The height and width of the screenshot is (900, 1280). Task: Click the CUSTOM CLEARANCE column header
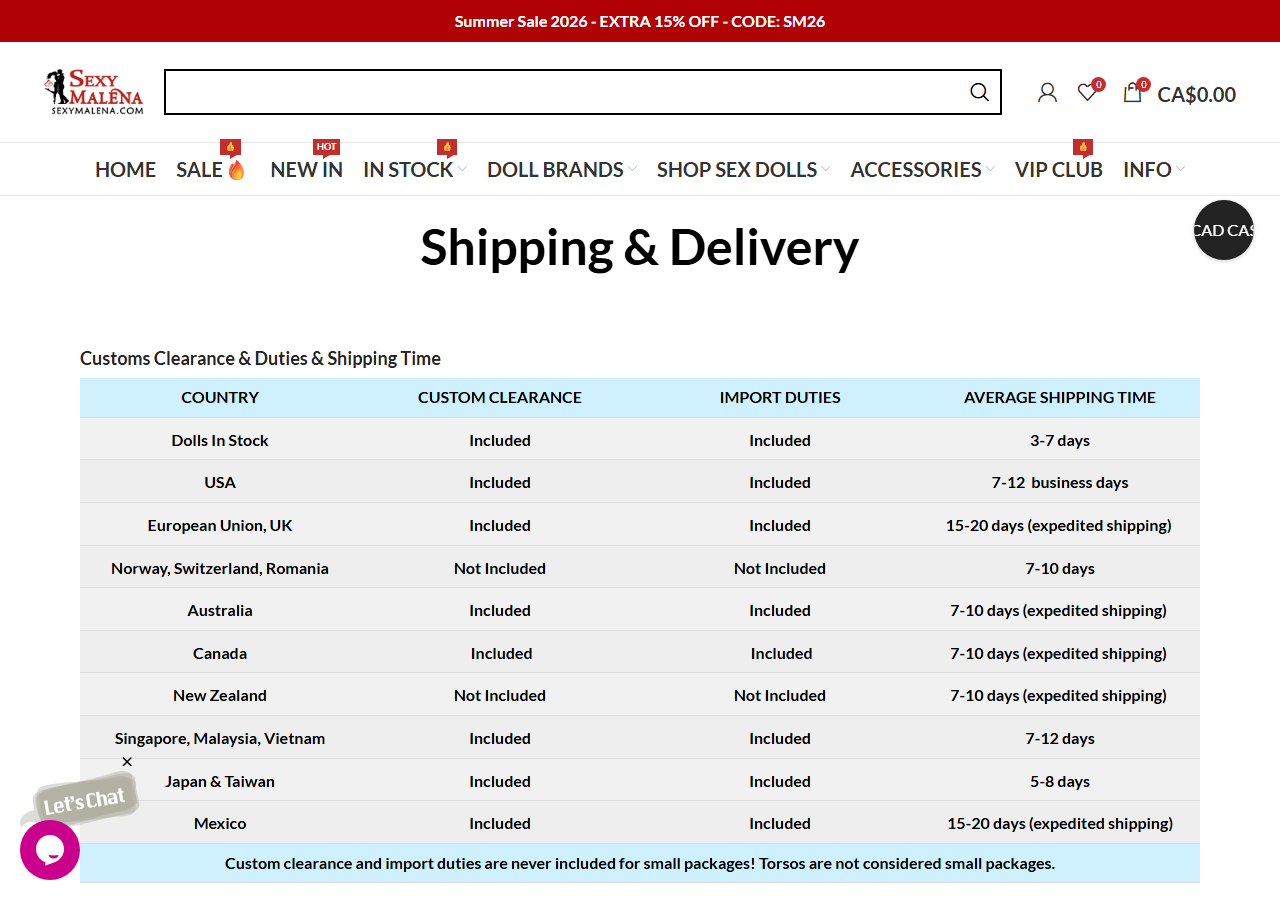[500, 397]
